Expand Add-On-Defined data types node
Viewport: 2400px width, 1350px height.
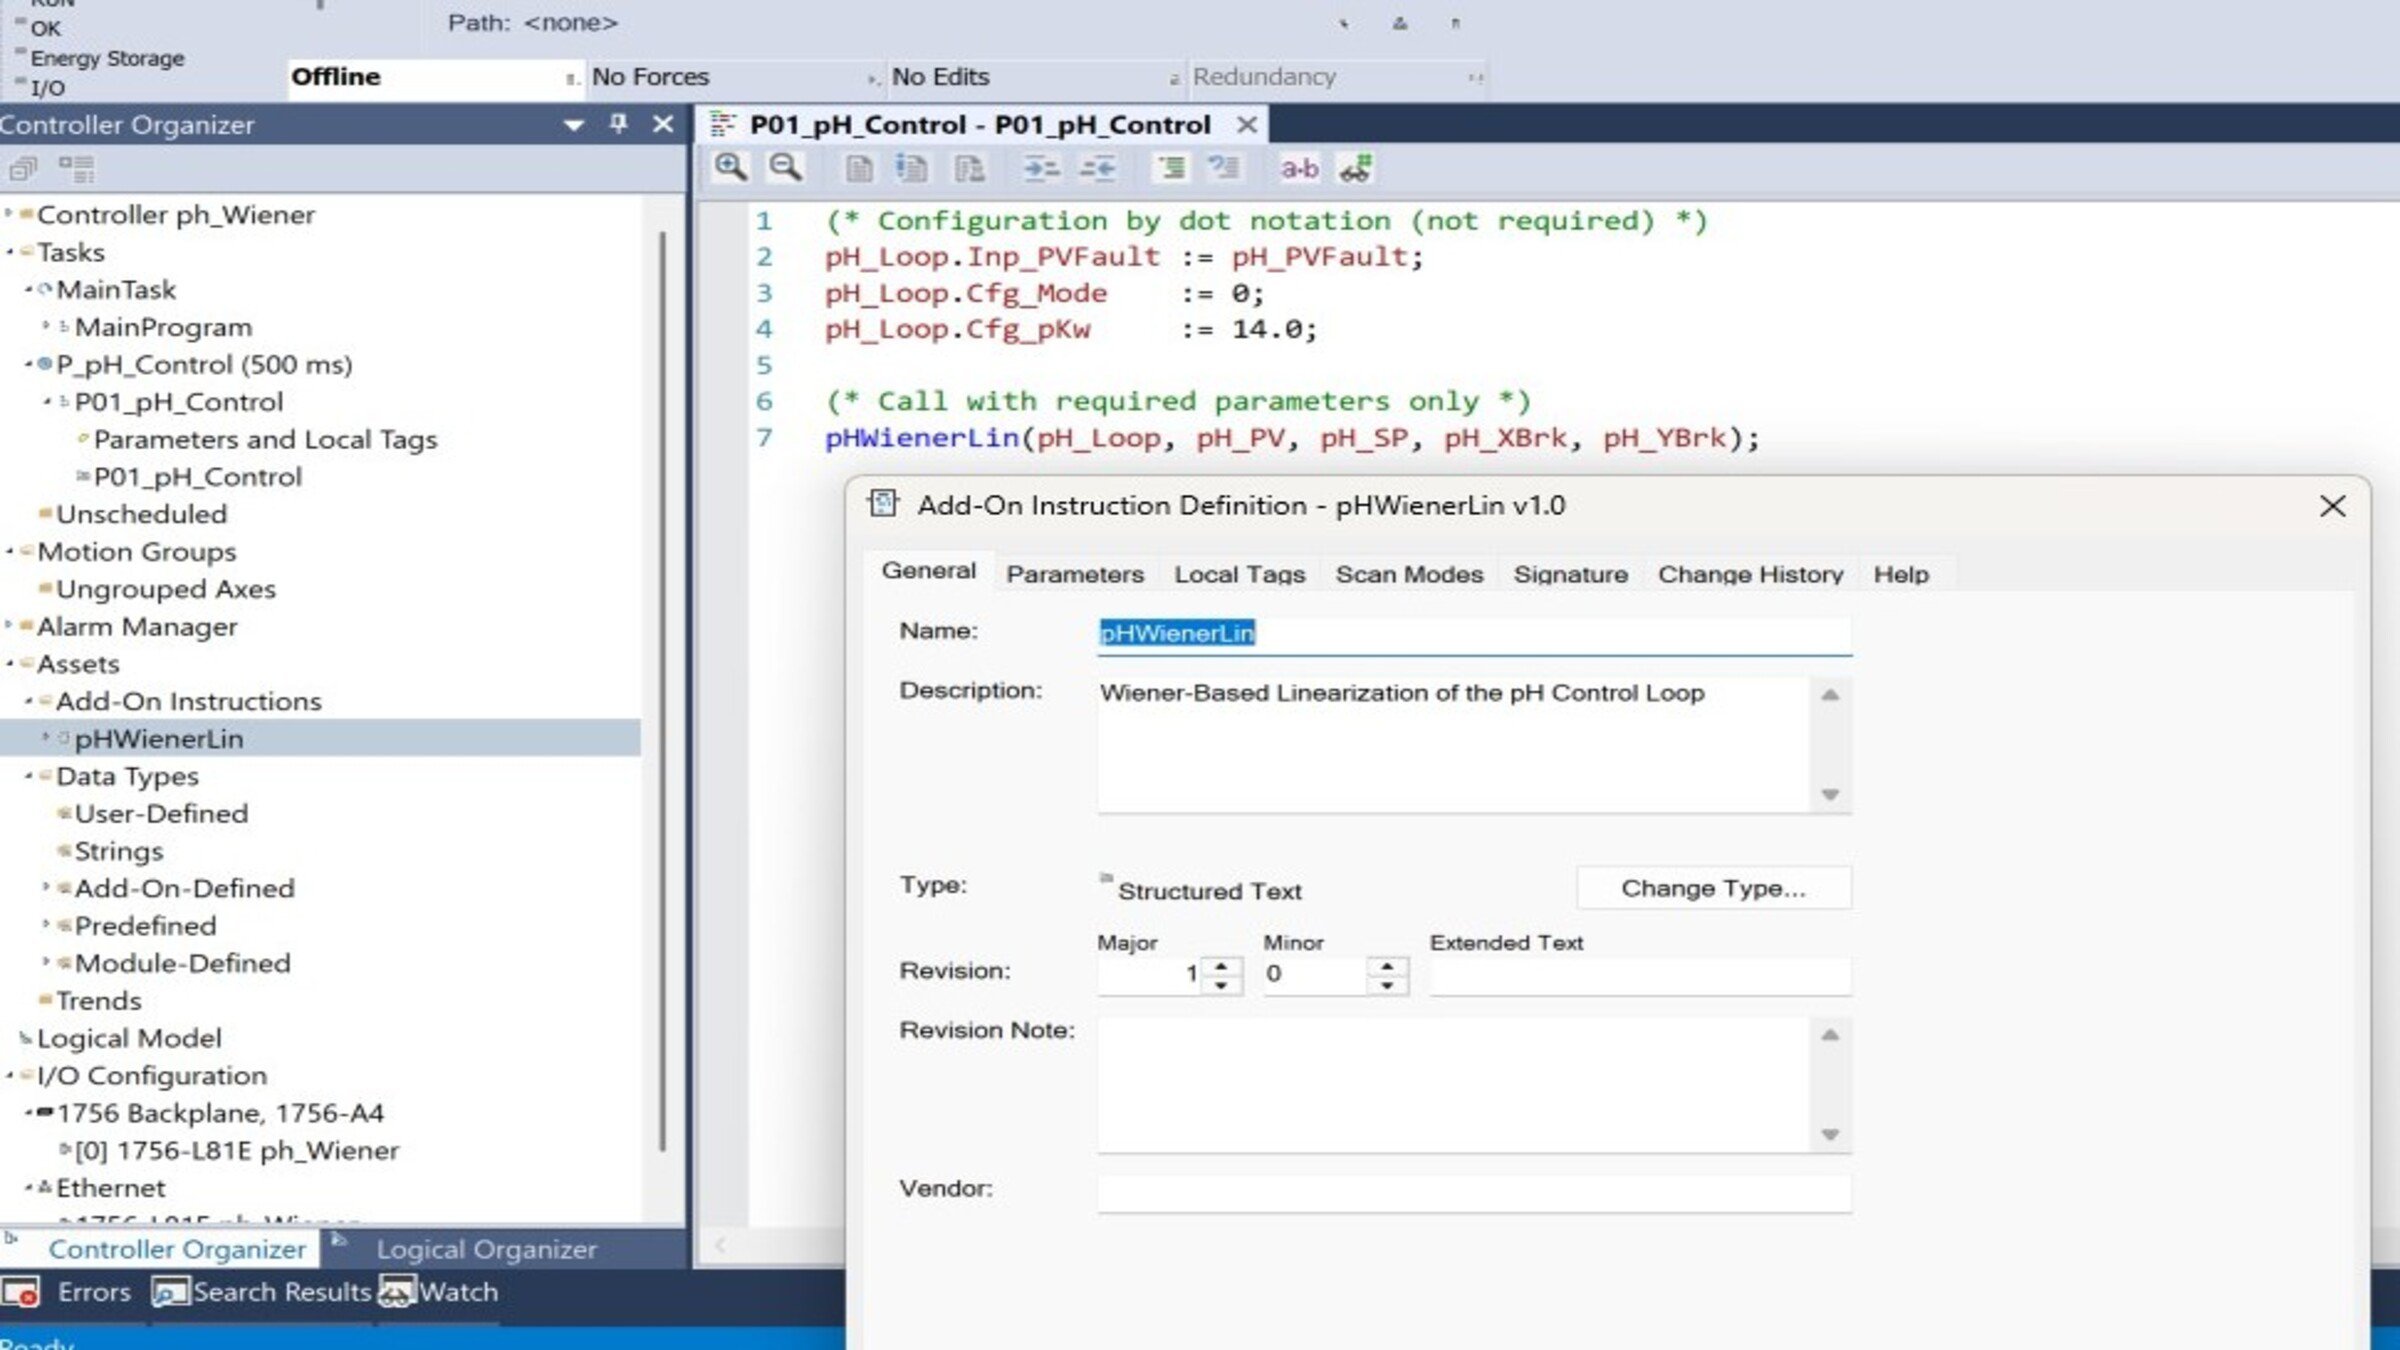coord(46,886)
